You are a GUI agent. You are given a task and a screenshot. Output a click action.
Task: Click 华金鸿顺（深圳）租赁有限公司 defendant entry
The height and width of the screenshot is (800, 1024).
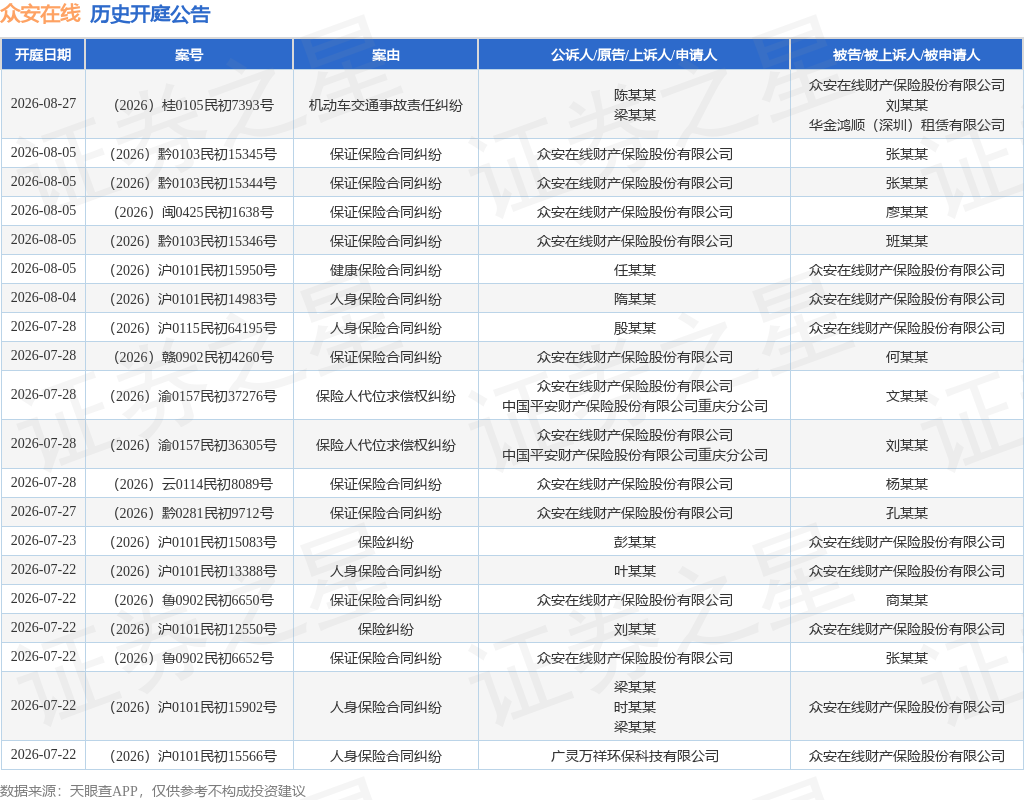click(x=906, y=125)
